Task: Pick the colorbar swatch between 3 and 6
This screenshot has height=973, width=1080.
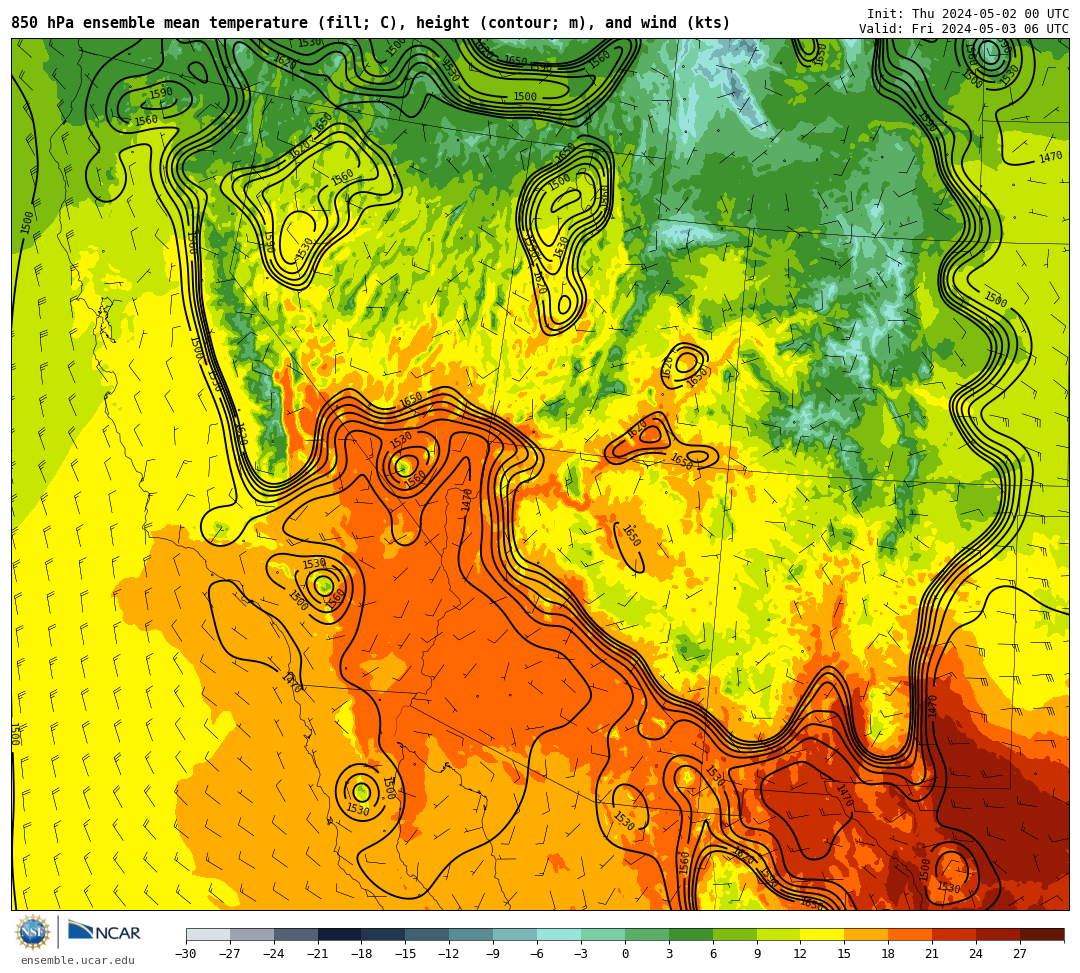Action: (x=691, y=934)
